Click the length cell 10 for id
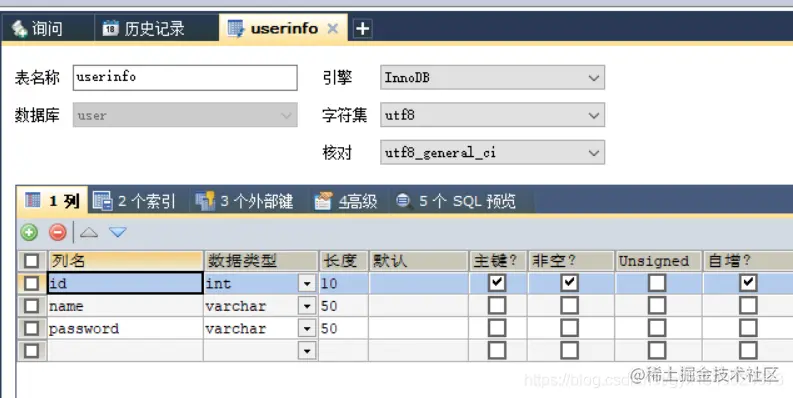This screenshot has height=398, width=793. (x=343, y=283)
